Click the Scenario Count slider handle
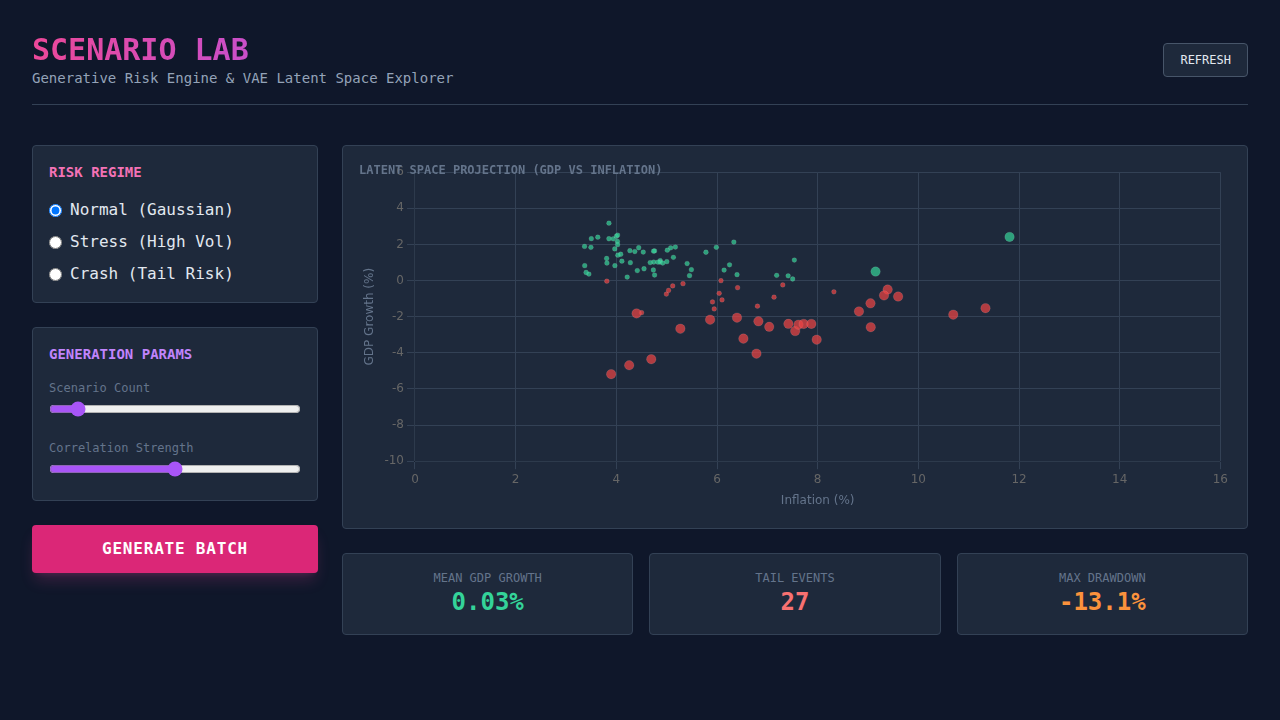Screen dimensions: 1280x720 [78, 409]
